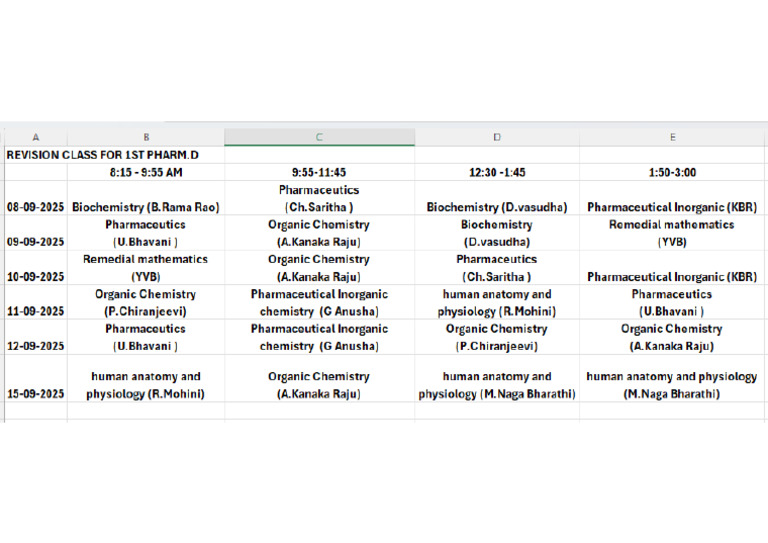
Task: Select Pharmaceutics (Ch.Saritha) in 08-09-2025 row
Action: [319, 198]
